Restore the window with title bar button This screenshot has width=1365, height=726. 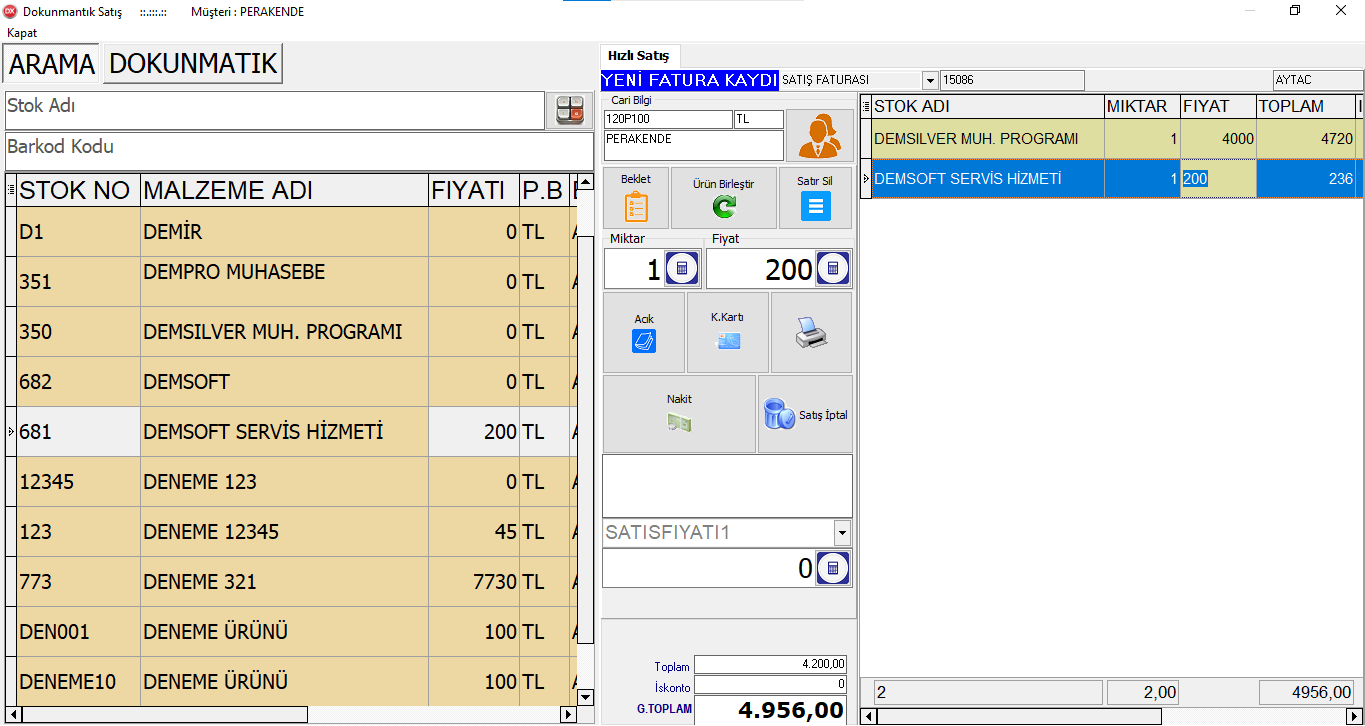click(1295, 11)
